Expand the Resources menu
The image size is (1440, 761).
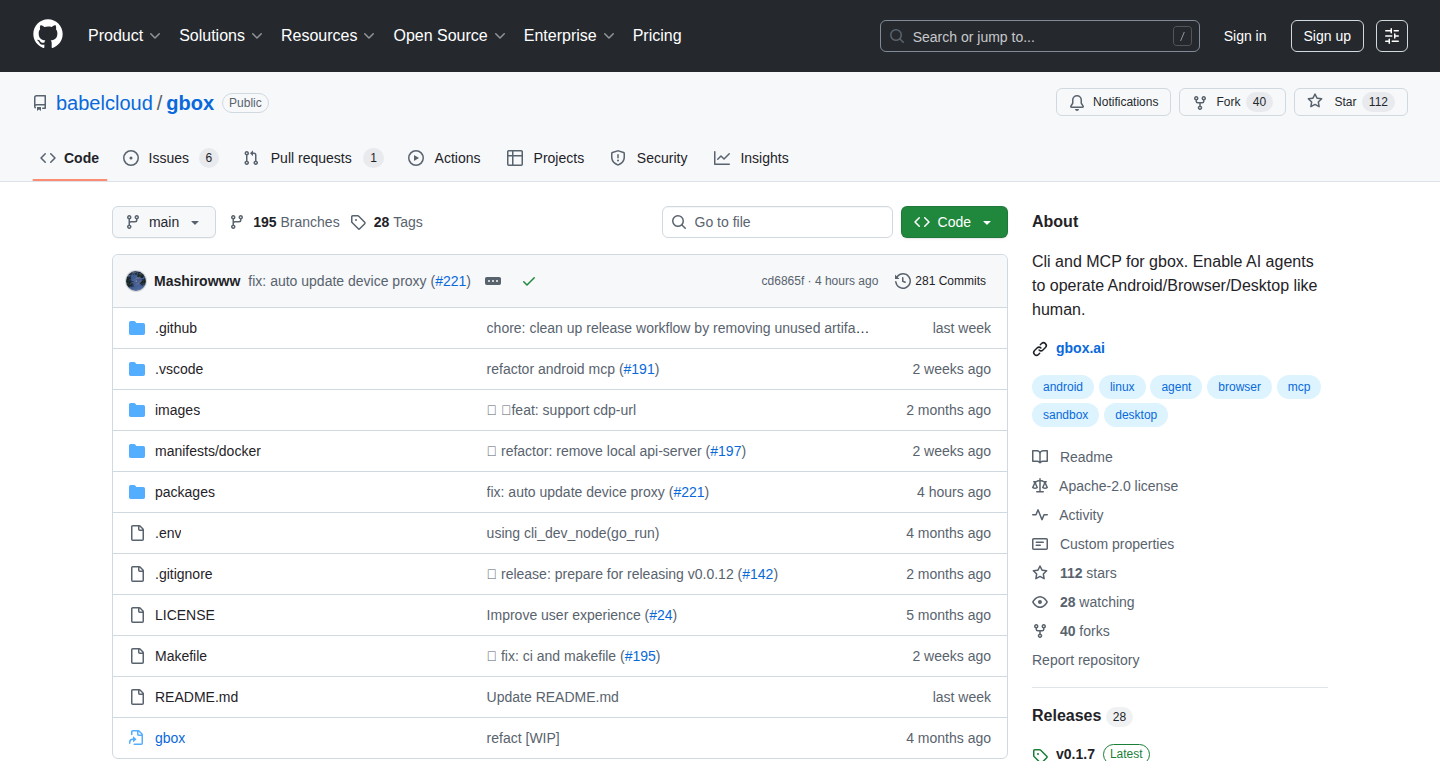[x=328, y=36]
